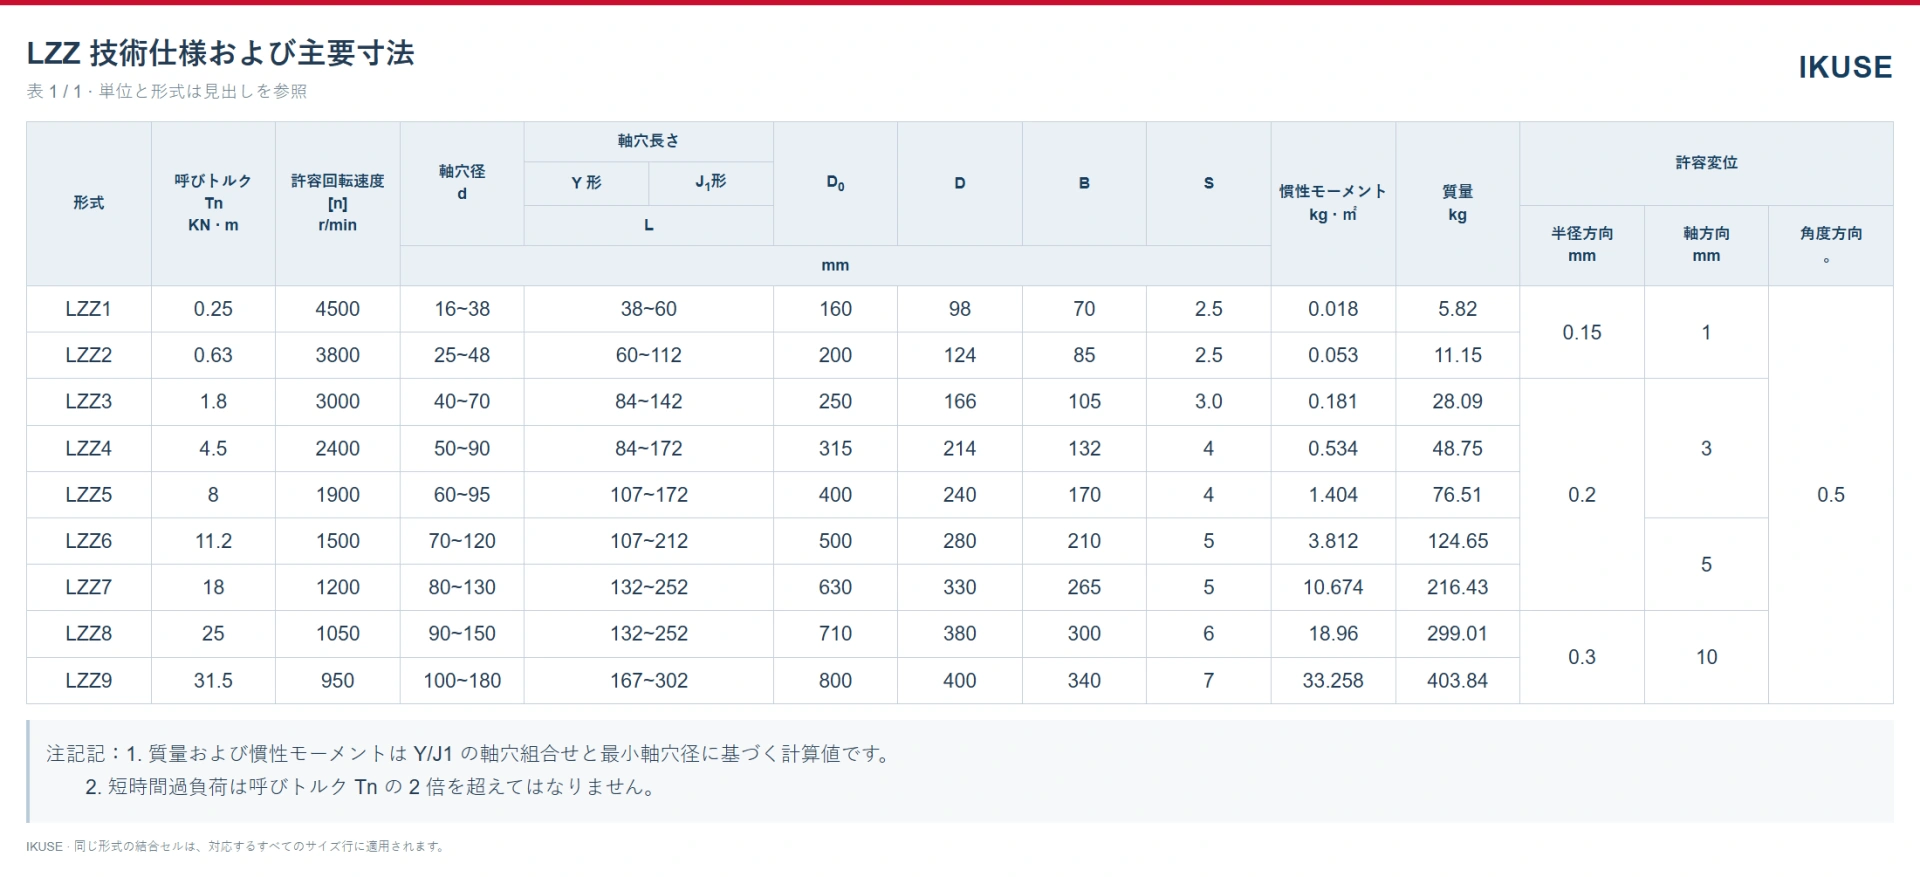Click speed value 1050
This screenshot has height=877, width=1920.
pos(338,634)
